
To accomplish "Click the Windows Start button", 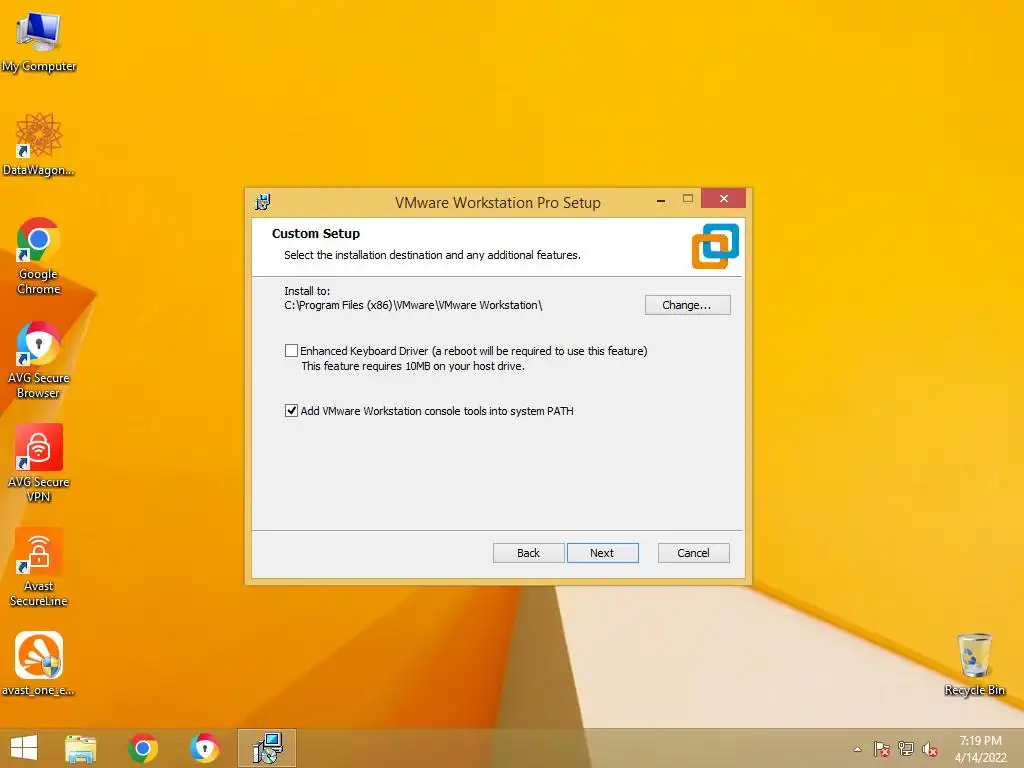I will (x=24, y=748).
